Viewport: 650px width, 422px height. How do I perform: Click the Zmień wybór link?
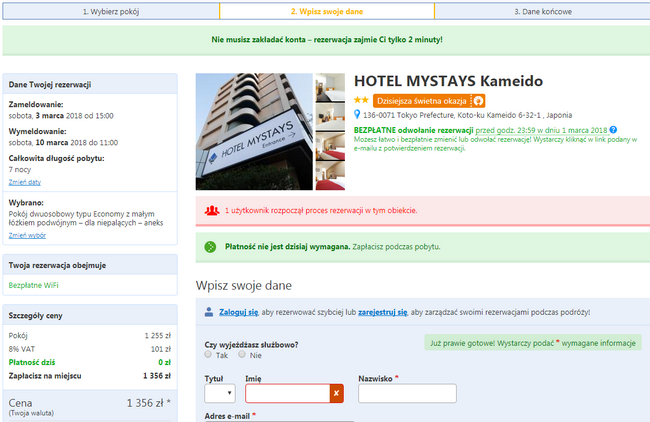coord(27,235)
